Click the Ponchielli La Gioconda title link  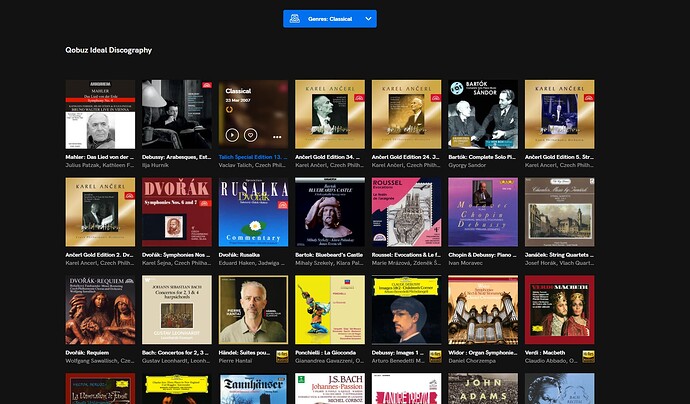[329, 353]
